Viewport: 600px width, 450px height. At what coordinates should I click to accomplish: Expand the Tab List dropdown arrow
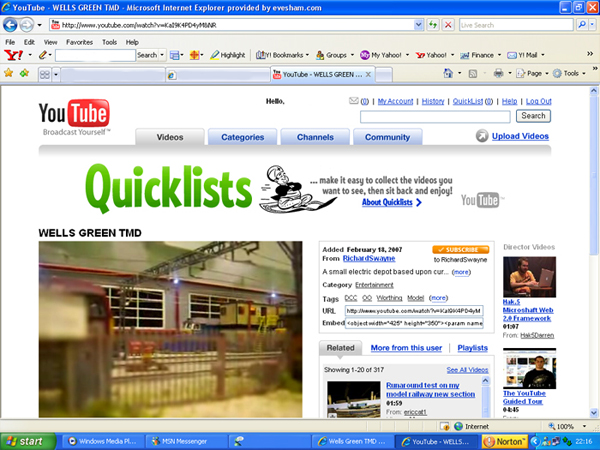pyautogui.click(x=56, y=74)
